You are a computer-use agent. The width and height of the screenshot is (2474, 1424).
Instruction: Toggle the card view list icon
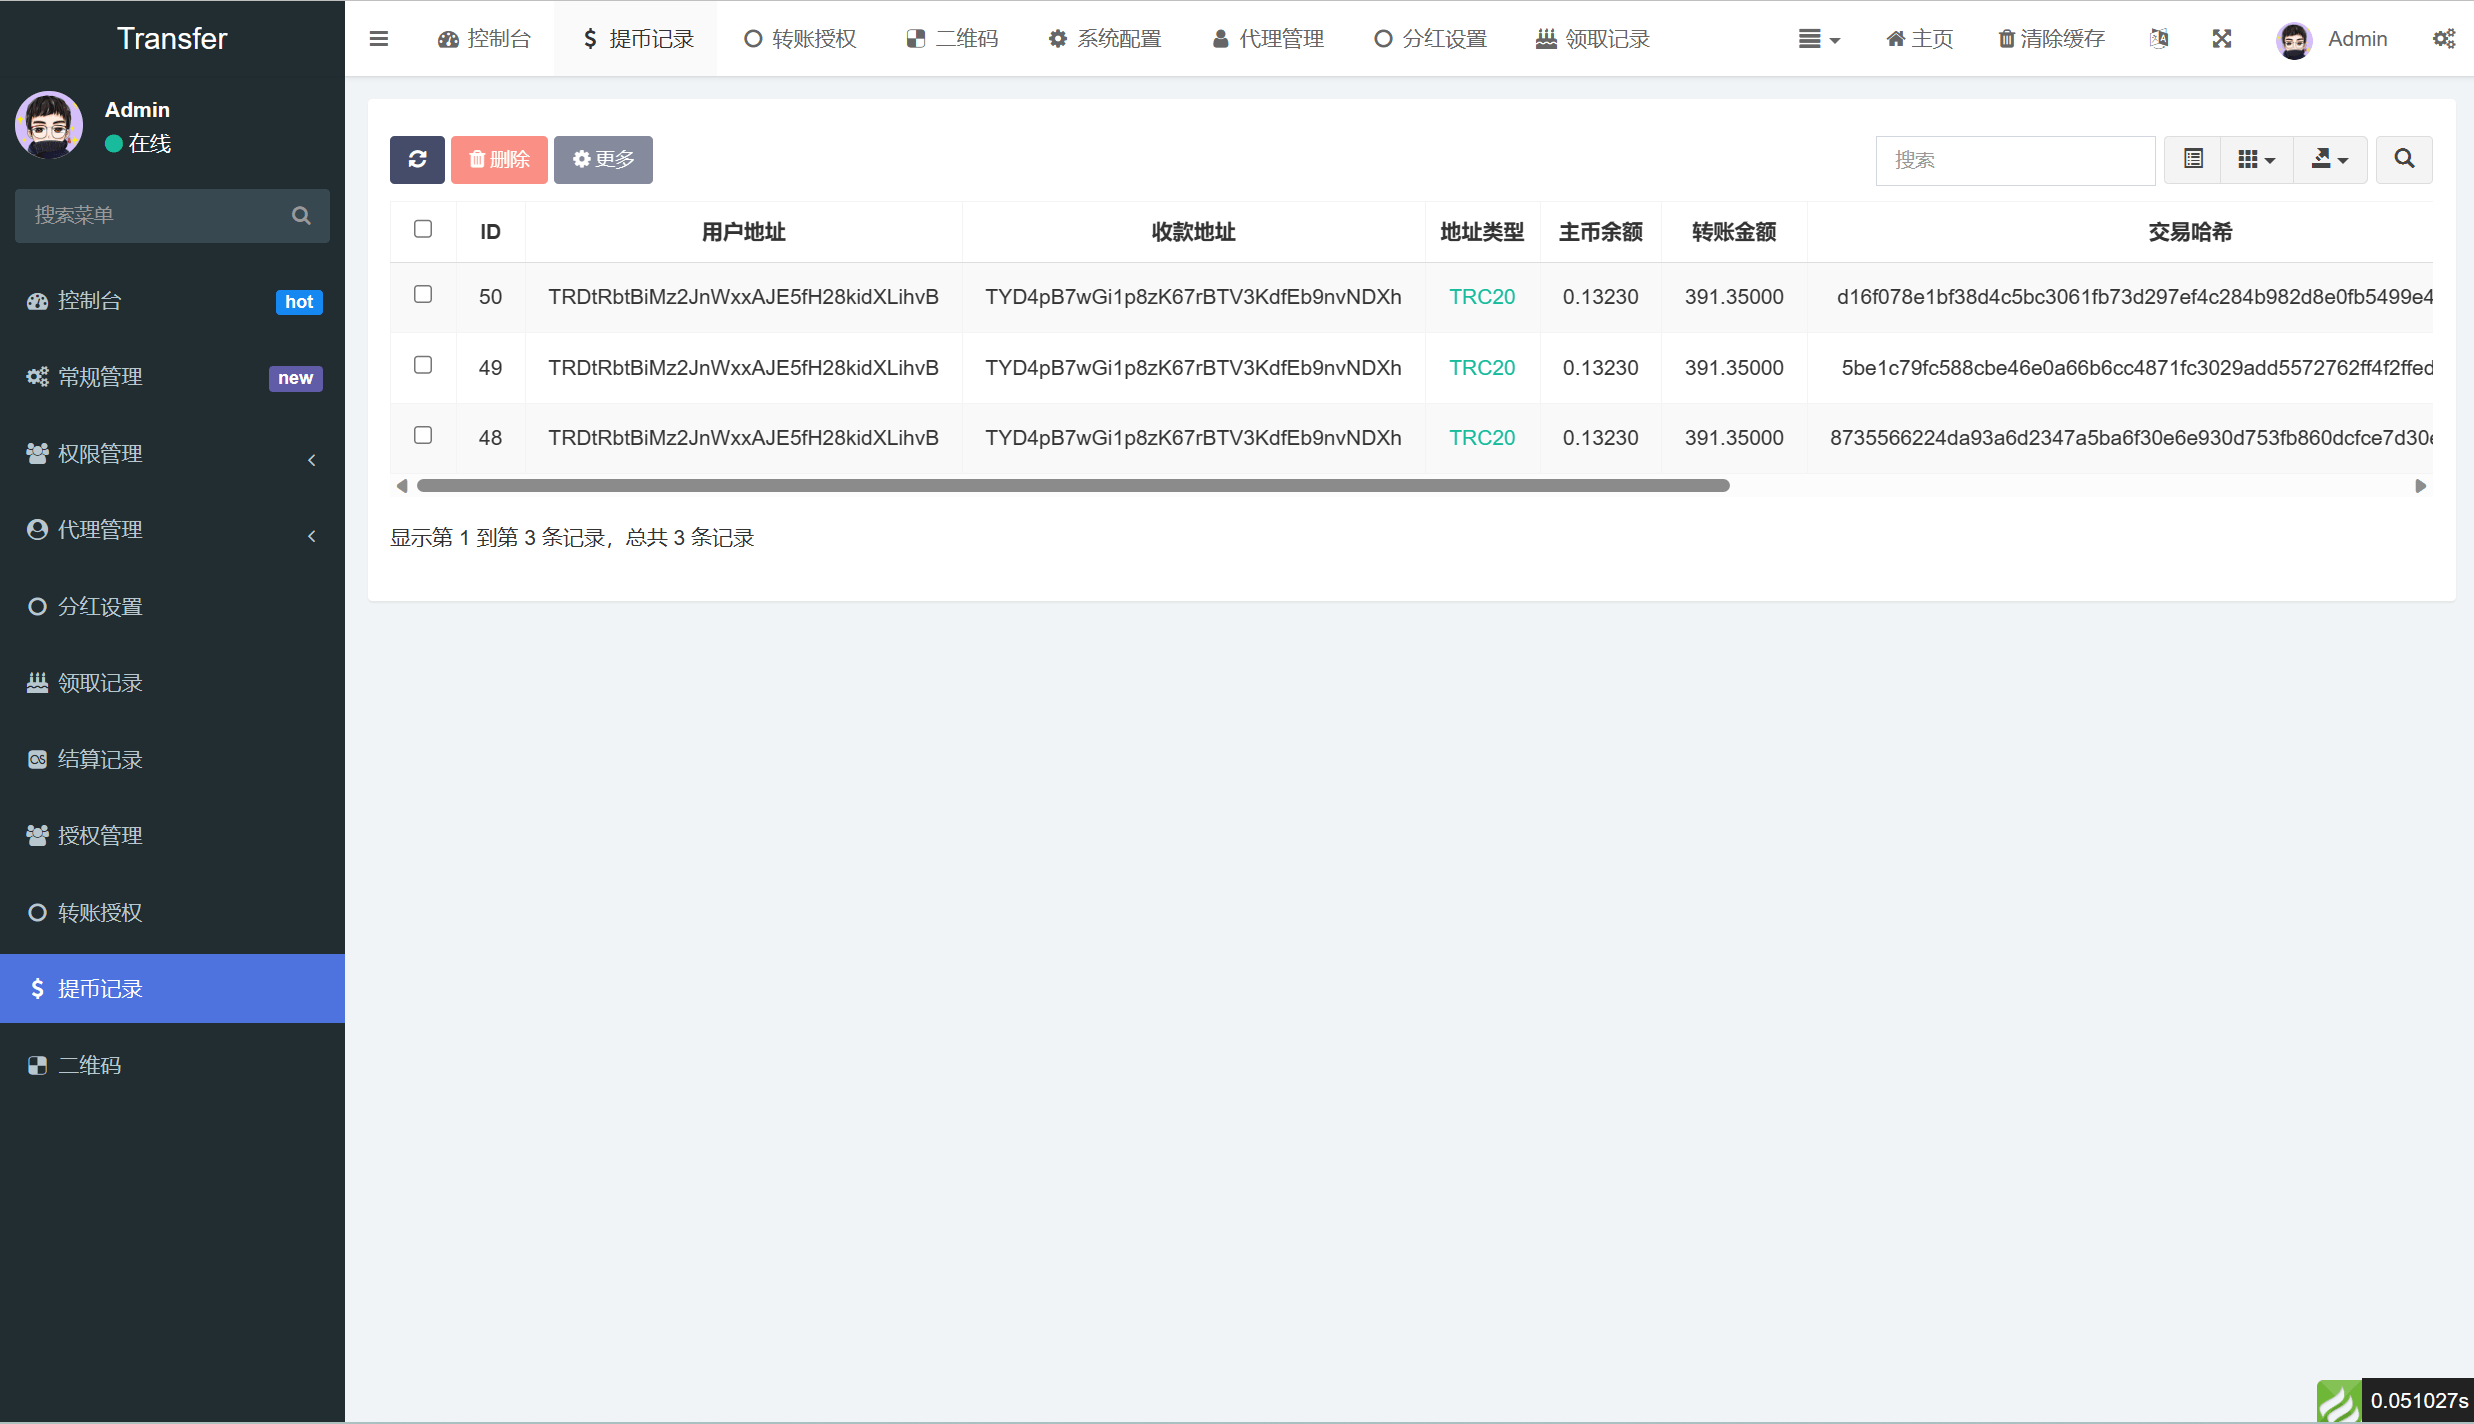pyautogui.click(x=2193, y=159)
